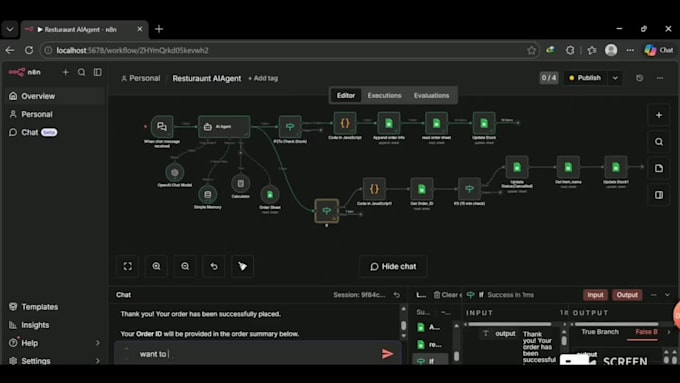Open the Simple Memory node

[208, 194]
